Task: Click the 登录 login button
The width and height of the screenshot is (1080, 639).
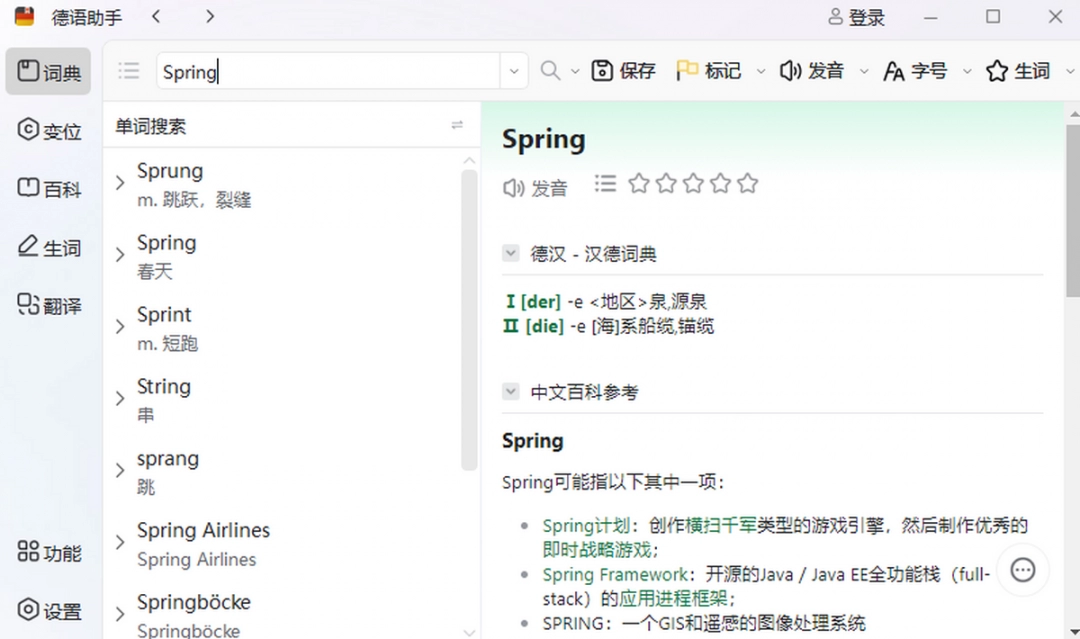Action: (855, 16)
